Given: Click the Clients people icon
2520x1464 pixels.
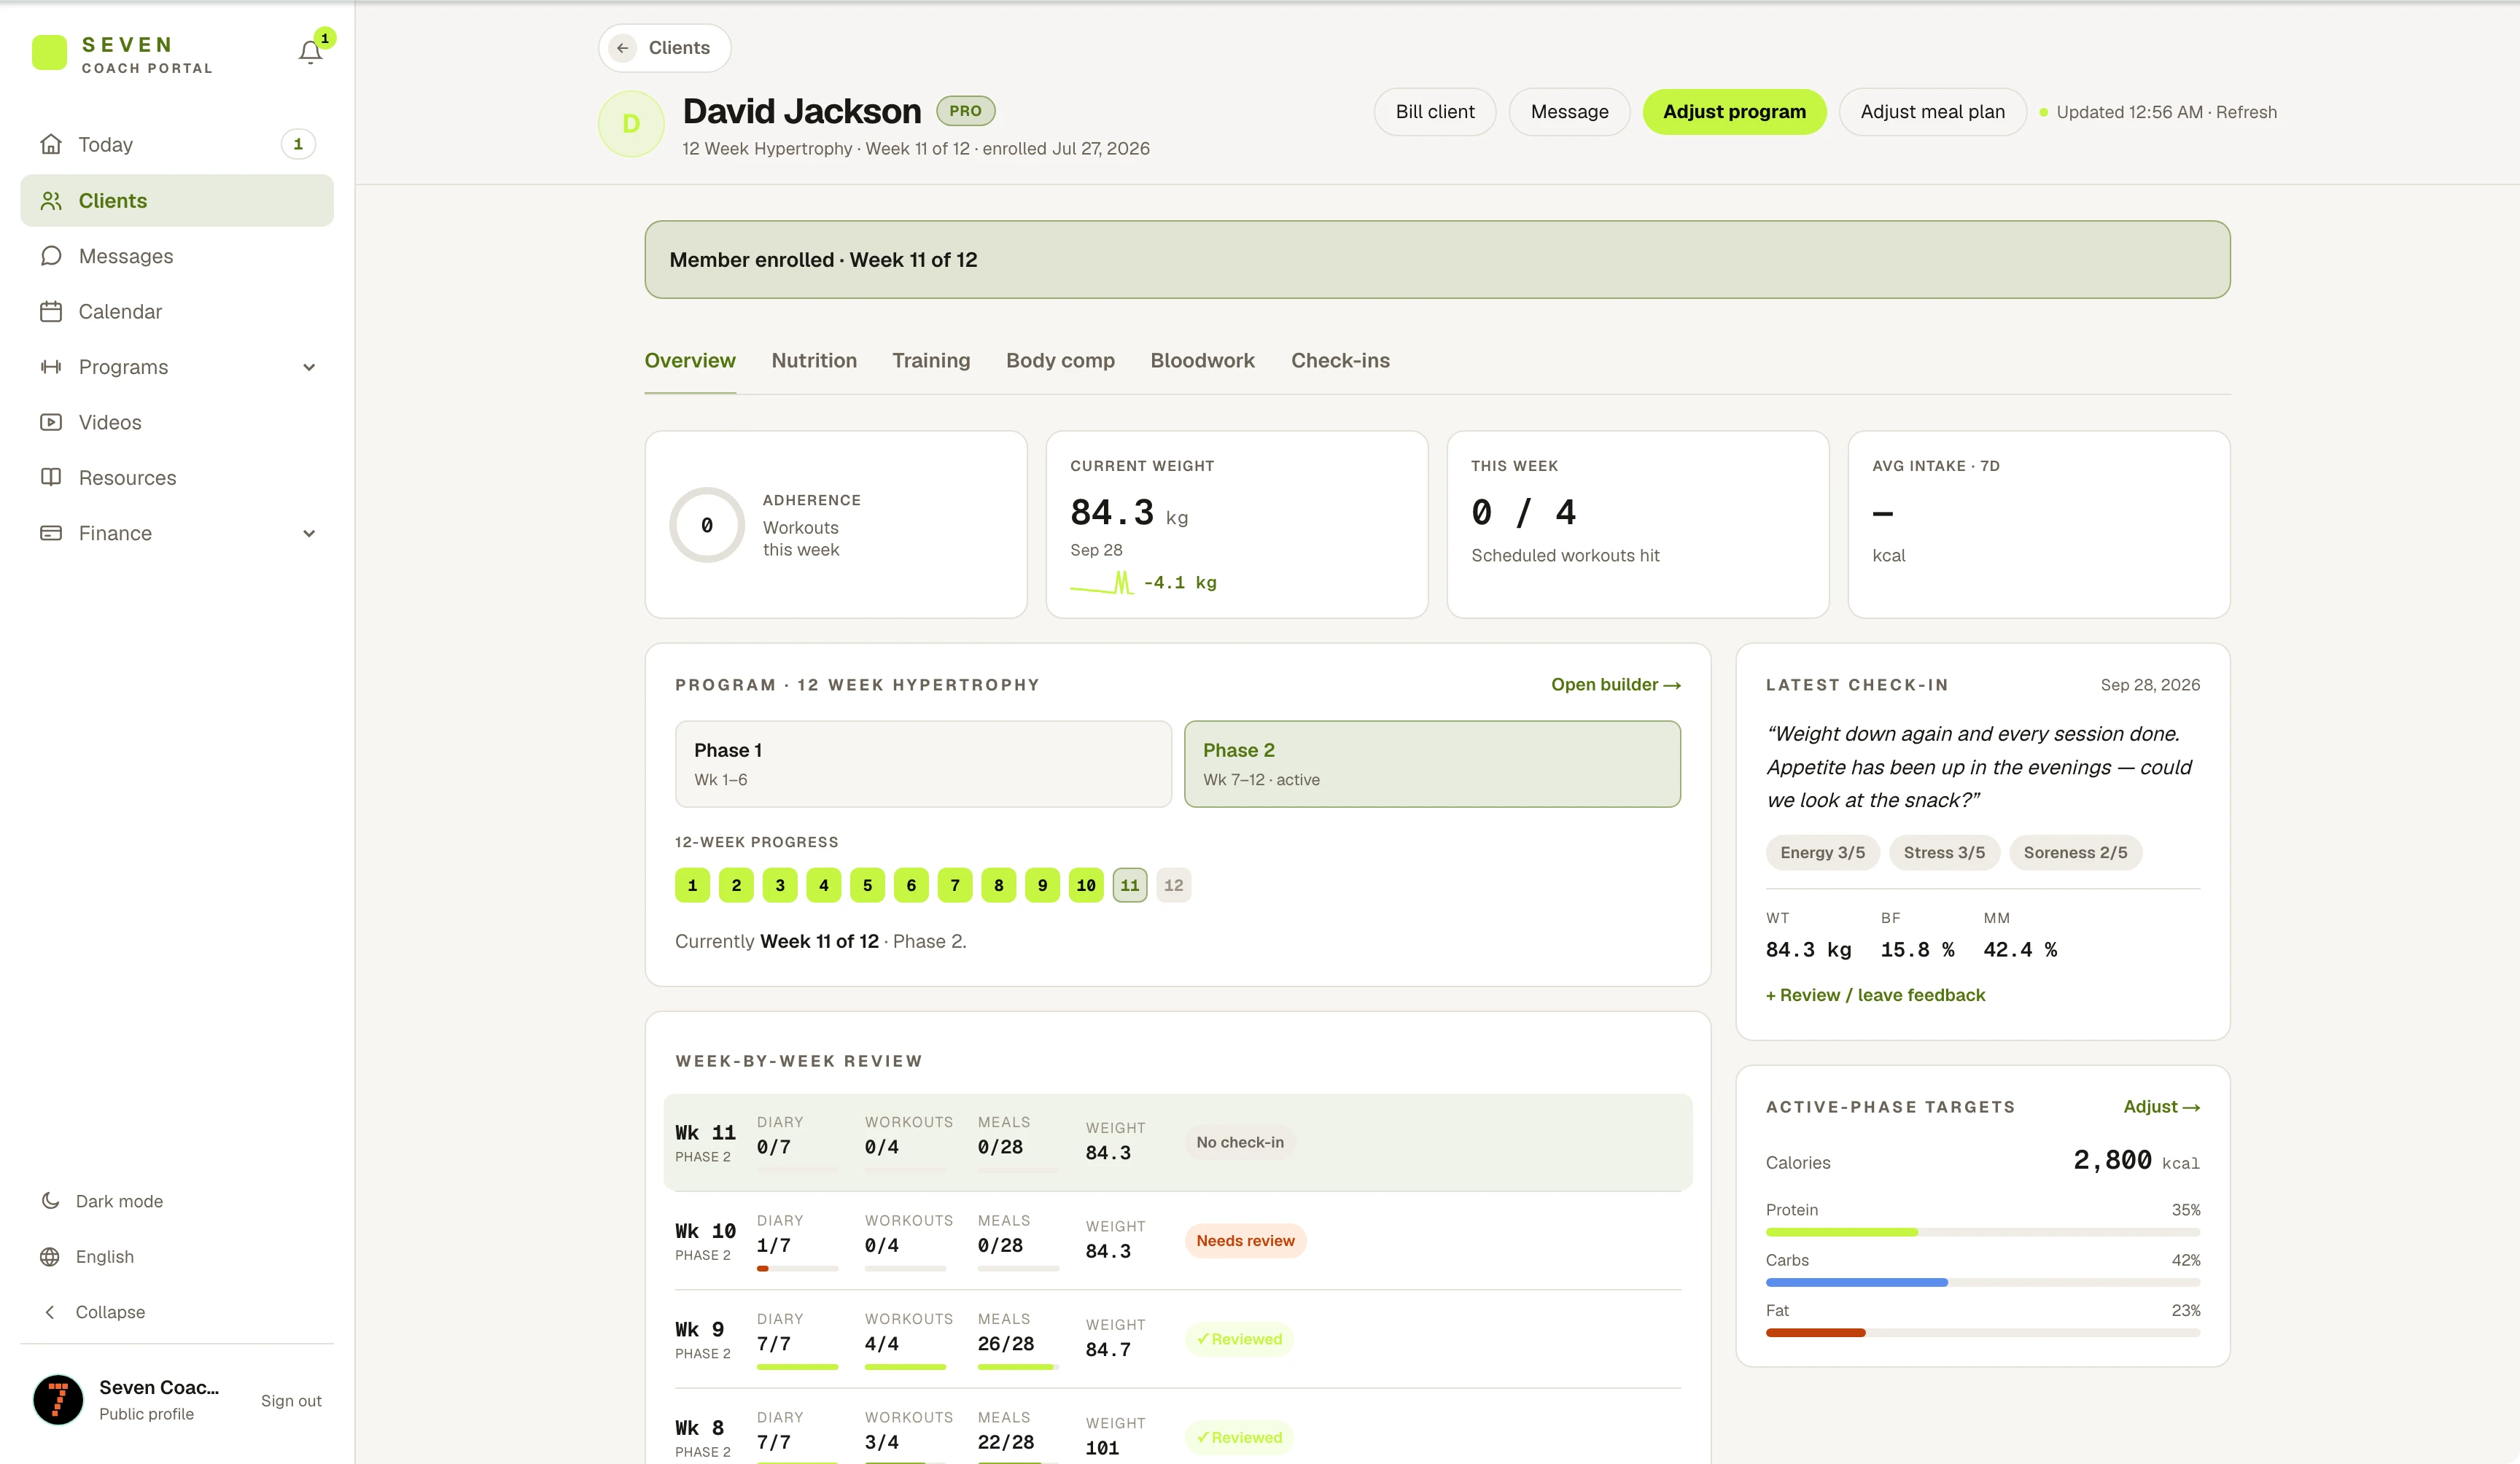Looking at the screenshot, I should pos(51,201).
